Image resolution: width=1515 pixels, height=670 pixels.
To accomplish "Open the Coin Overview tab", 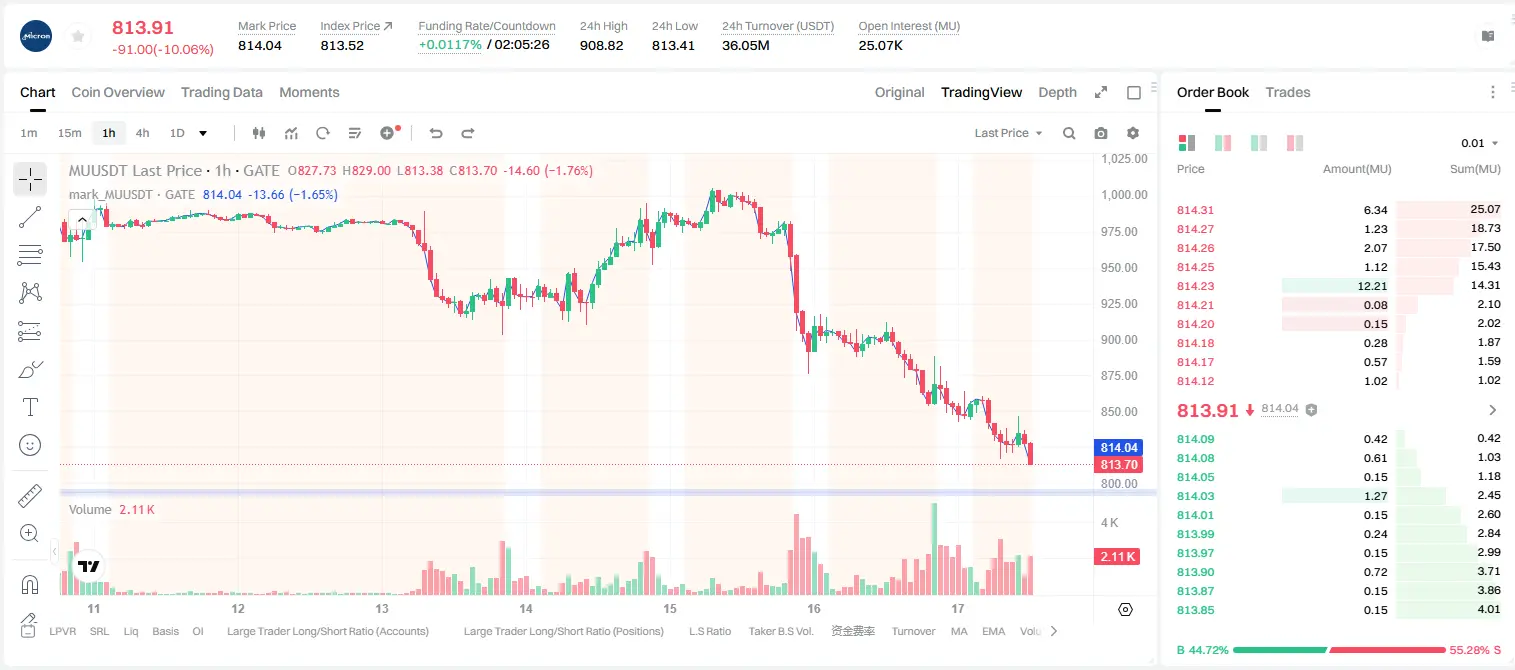I will 118,92.
